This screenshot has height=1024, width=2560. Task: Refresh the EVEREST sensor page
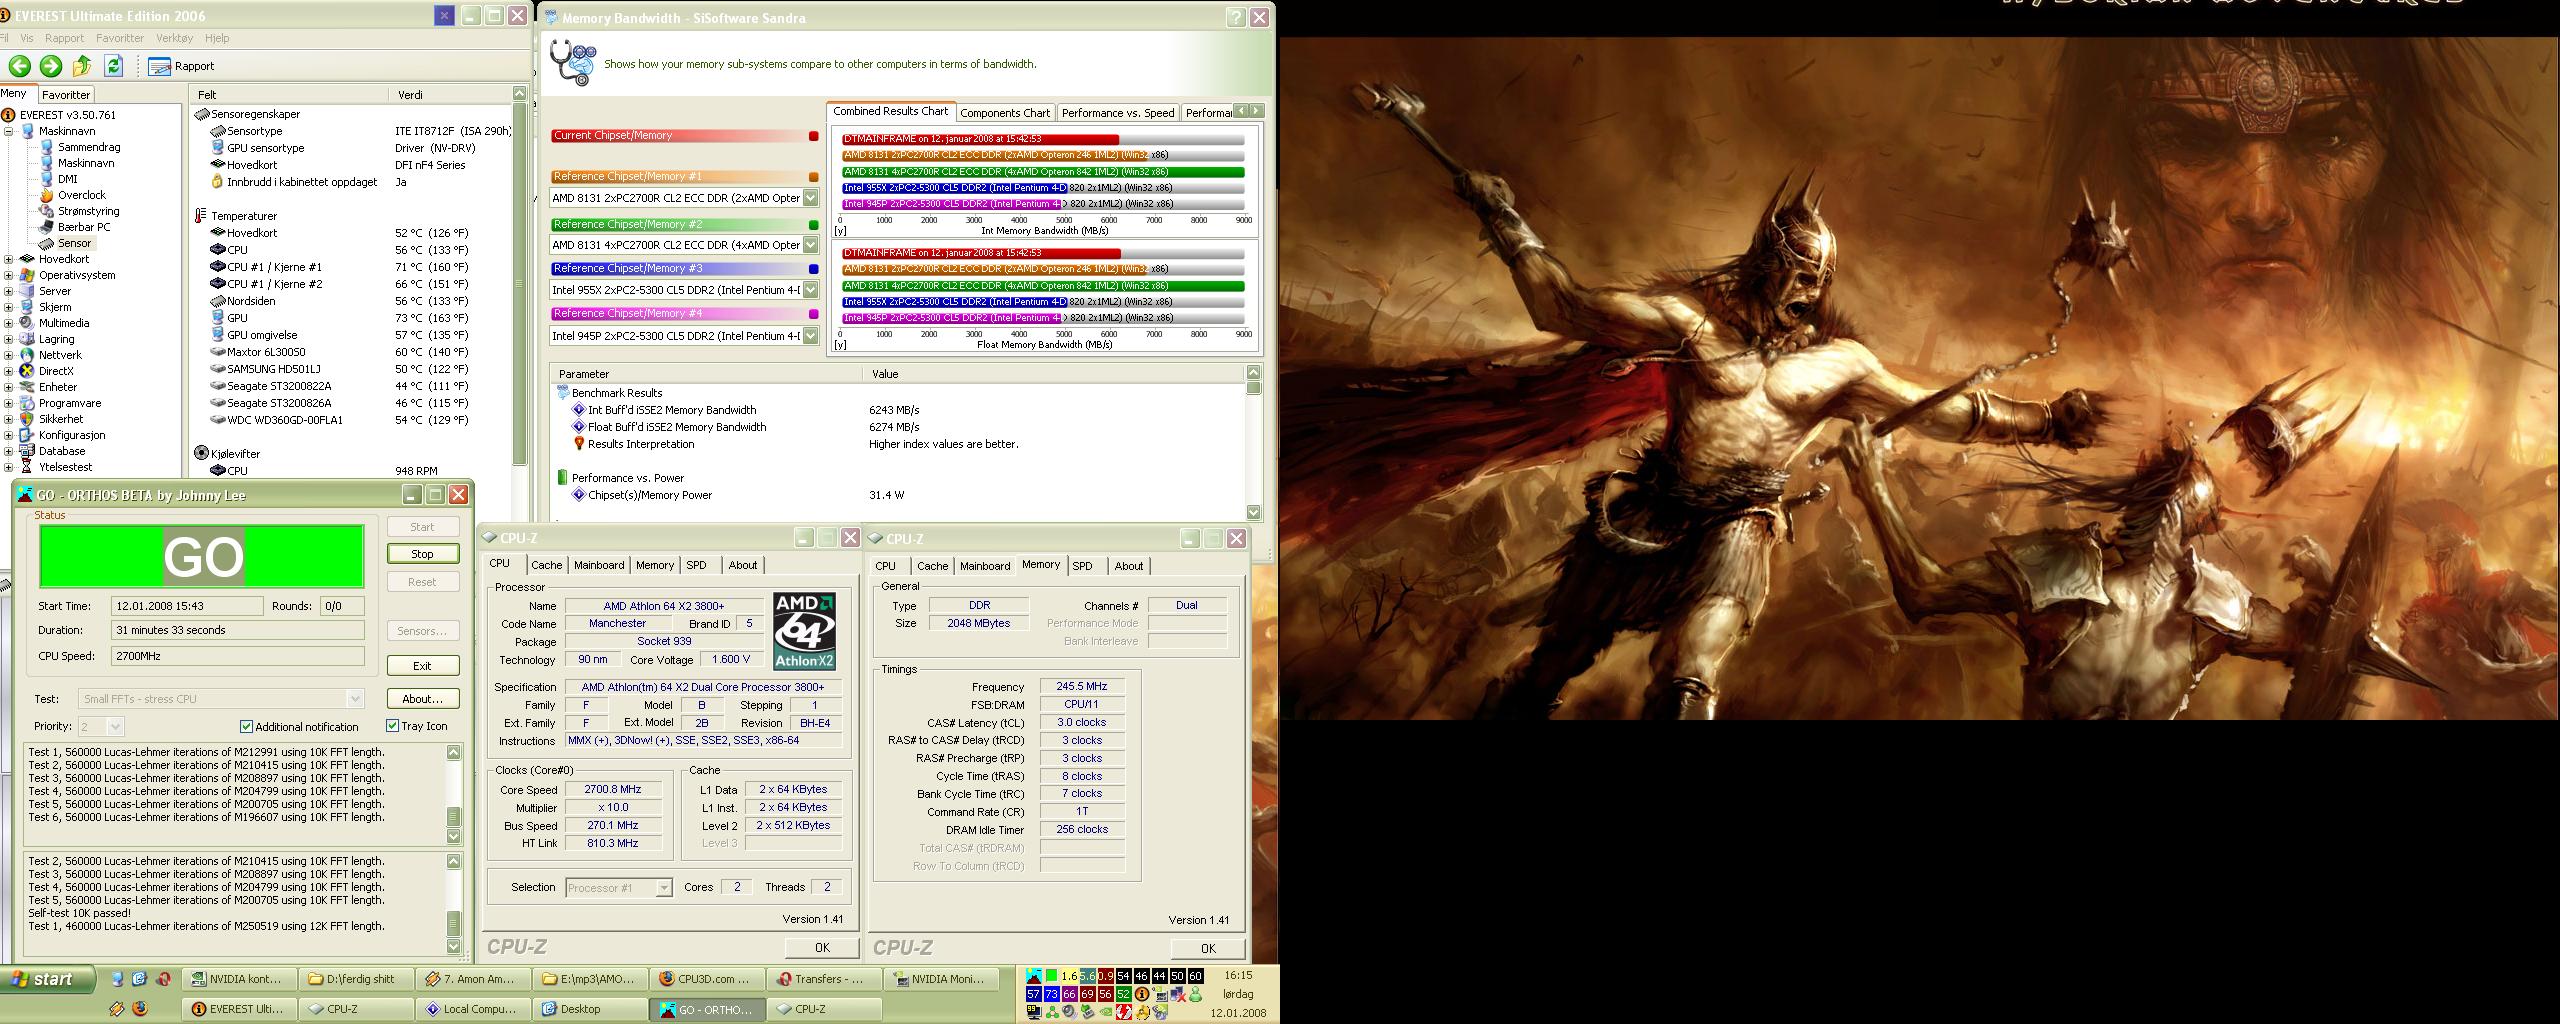point(114,66)
